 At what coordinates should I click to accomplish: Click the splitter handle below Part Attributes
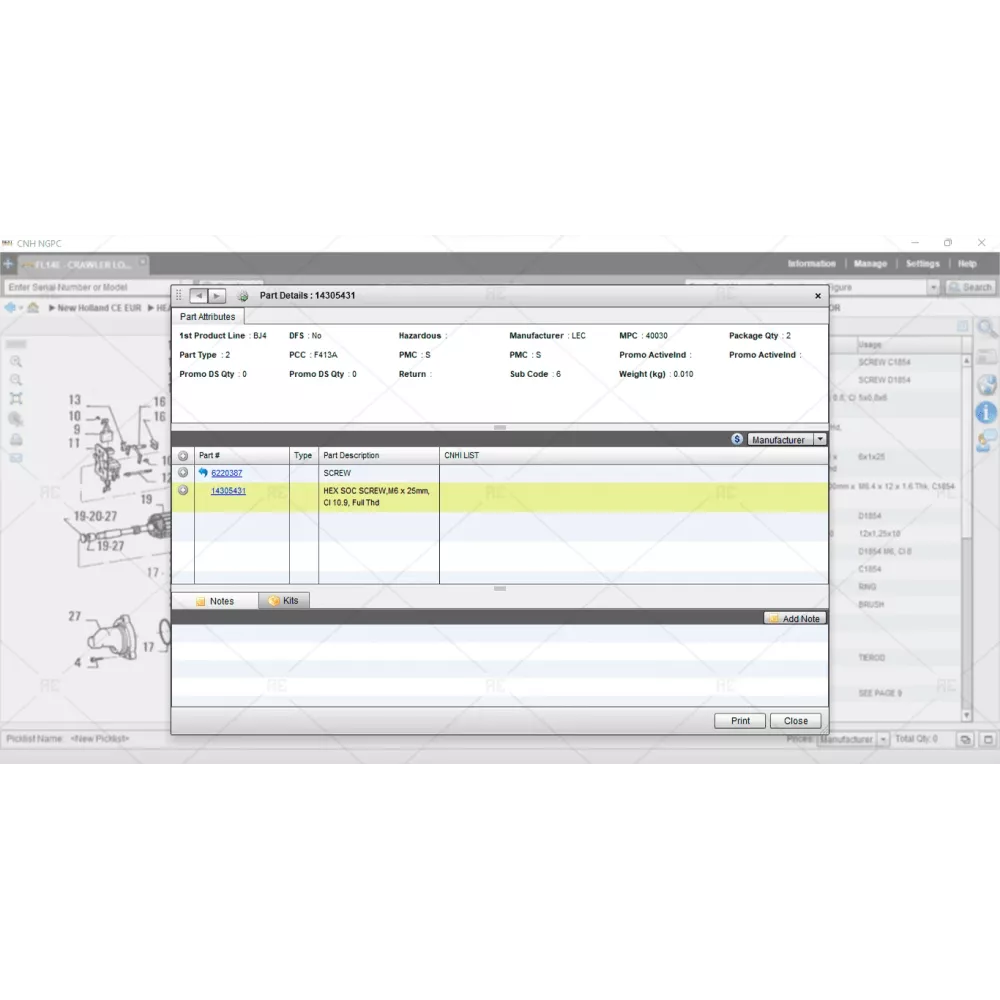point(500,427)
